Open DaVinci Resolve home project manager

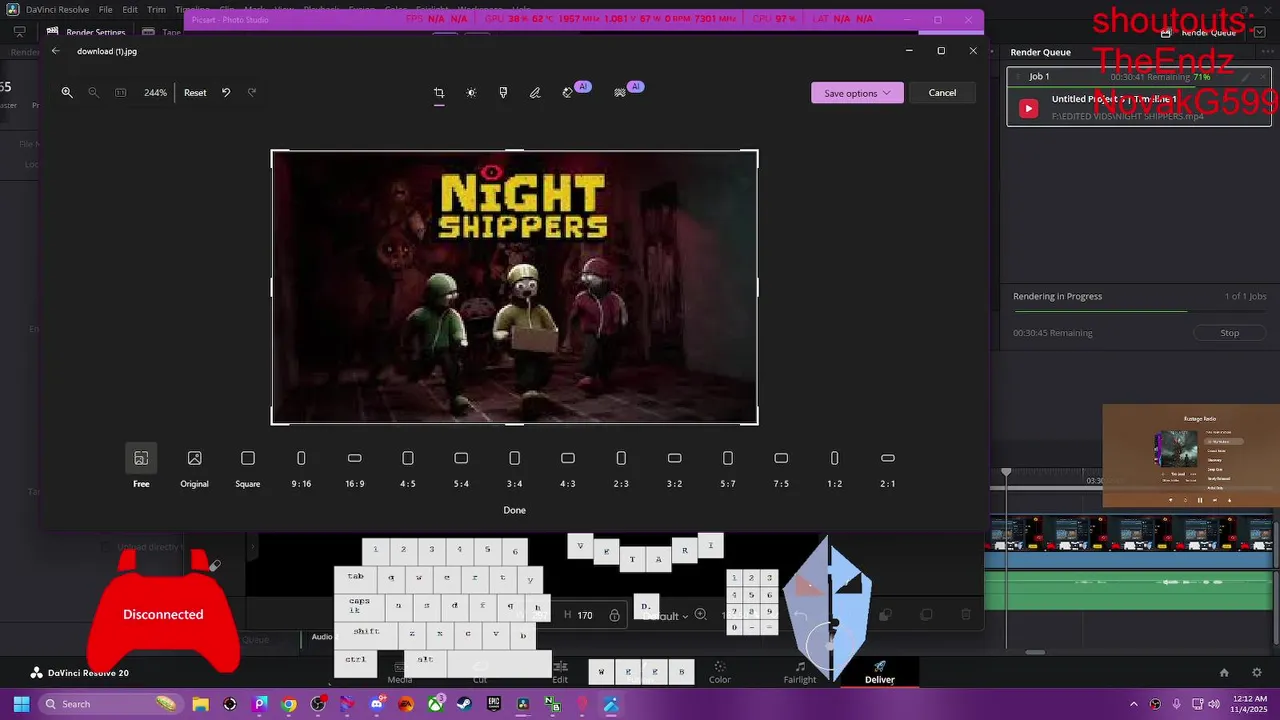tap(1224, 673)
